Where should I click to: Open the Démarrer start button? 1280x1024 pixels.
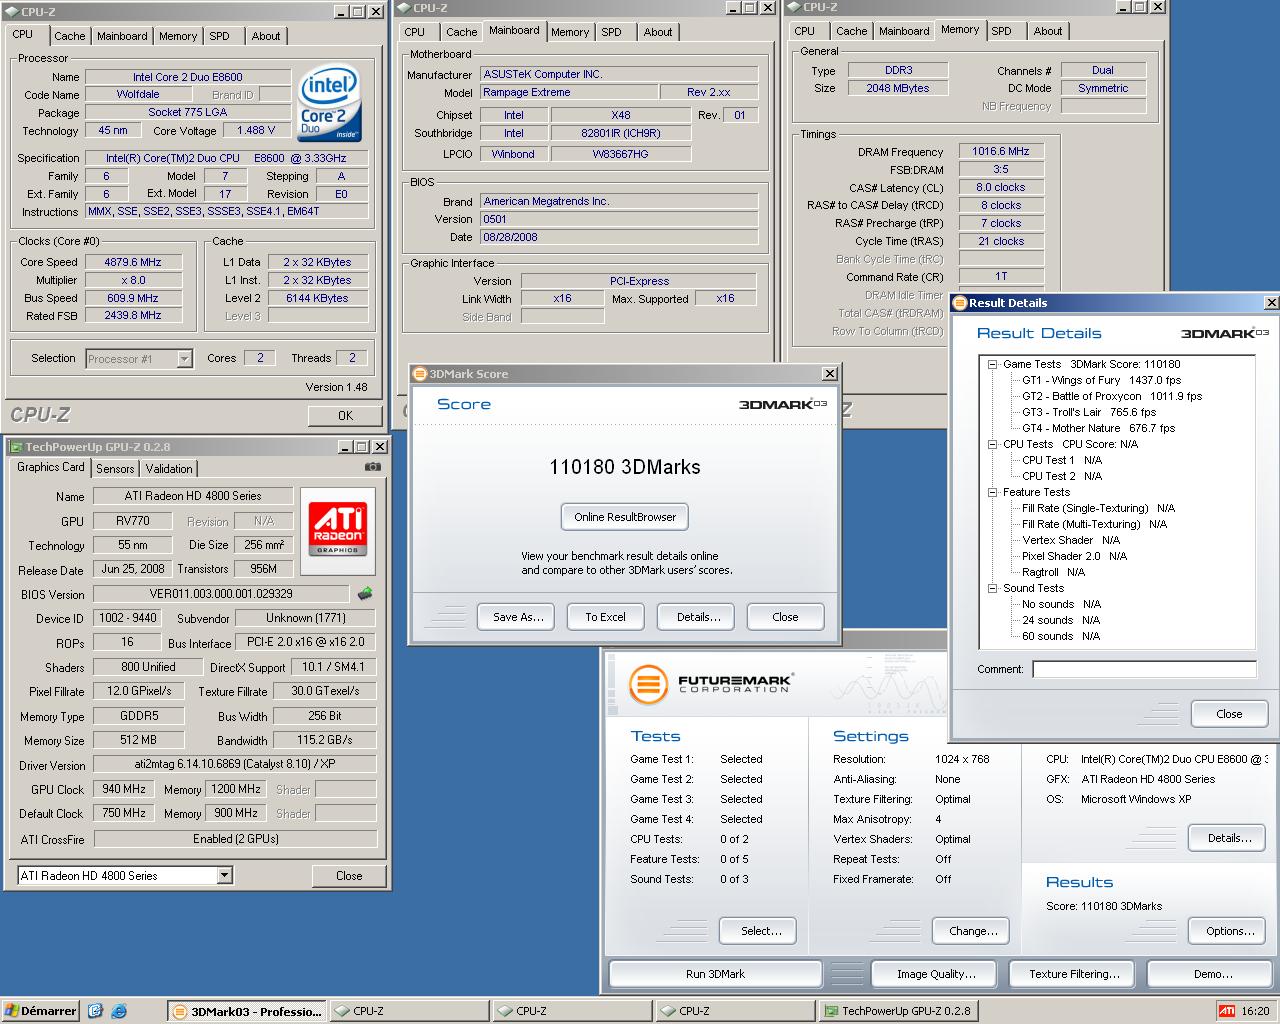click(x=41, y=1011)
